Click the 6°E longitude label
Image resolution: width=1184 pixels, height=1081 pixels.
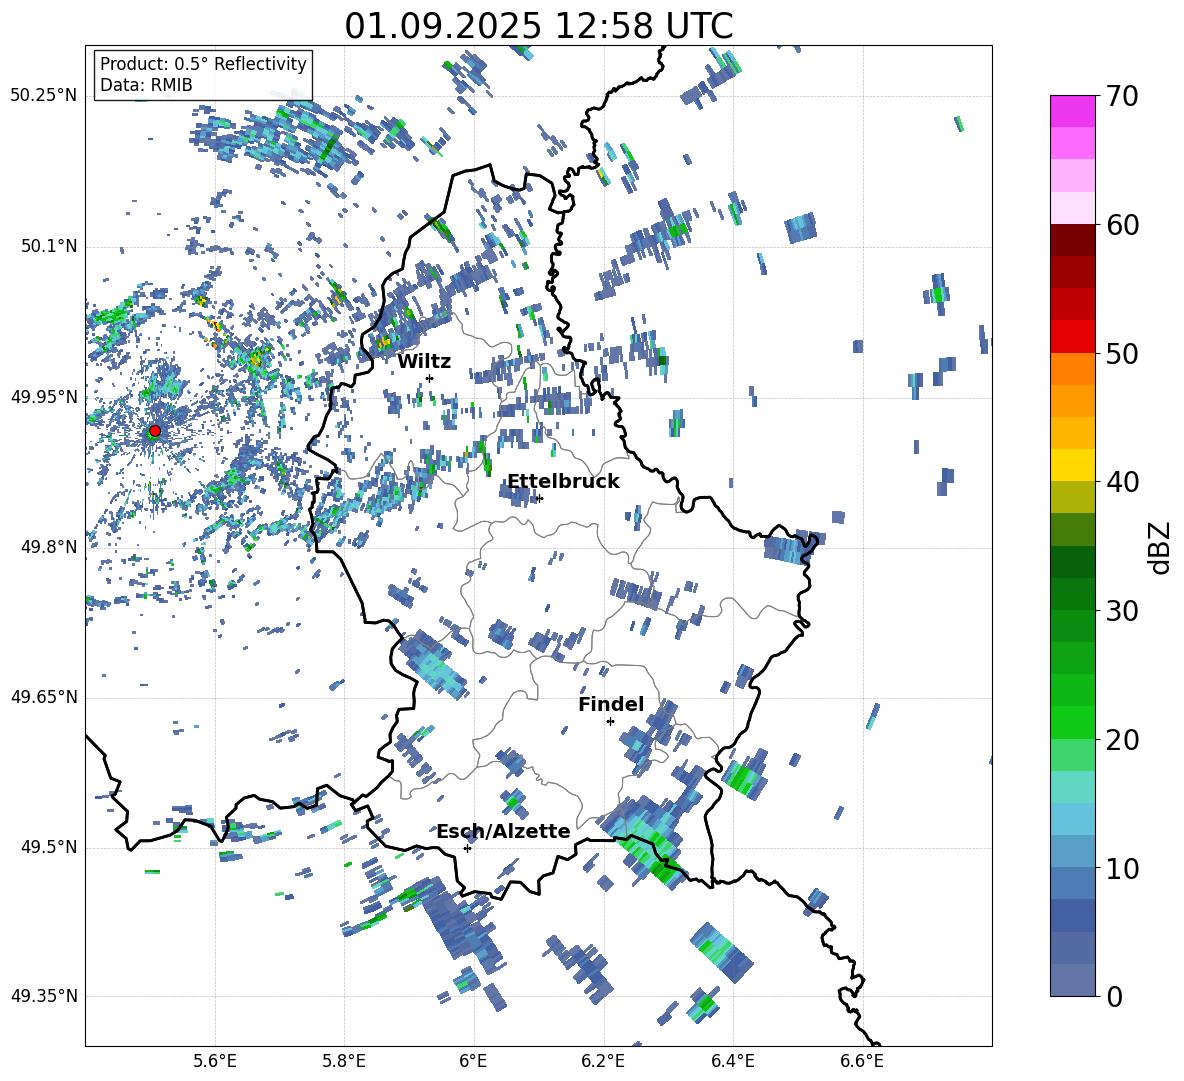(473, 1061)
